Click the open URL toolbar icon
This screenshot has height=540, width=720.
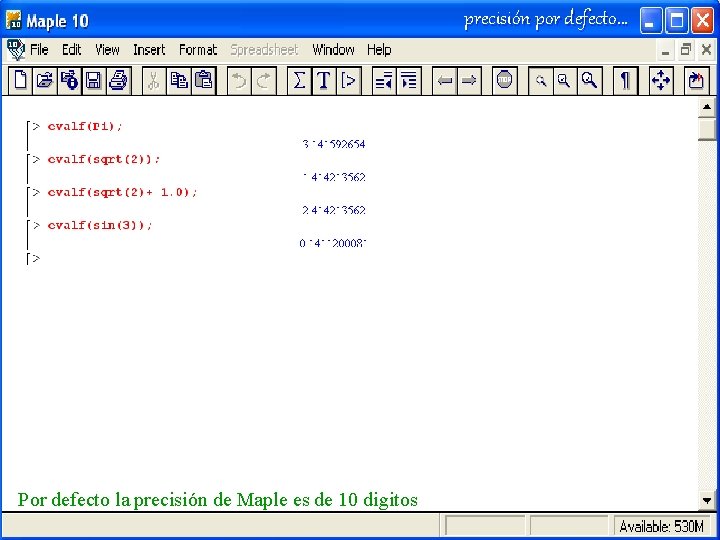(x=69, y=81)
